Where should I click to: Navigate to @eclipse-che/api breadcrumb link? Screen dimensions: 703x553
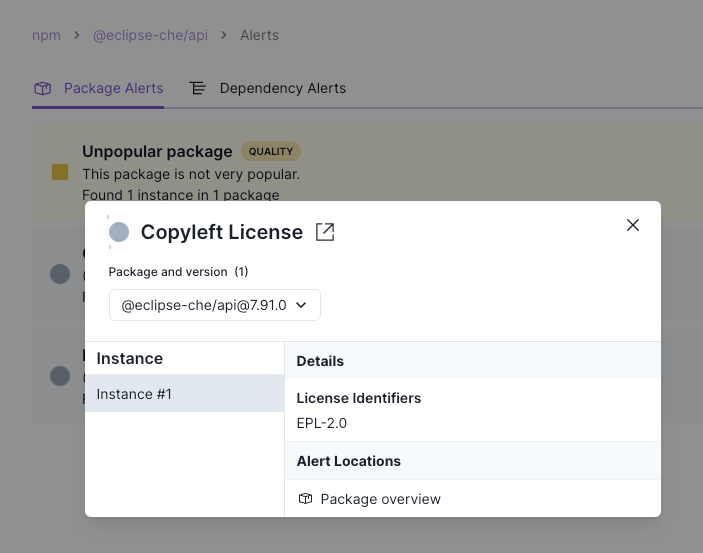(x=150, y=35)
